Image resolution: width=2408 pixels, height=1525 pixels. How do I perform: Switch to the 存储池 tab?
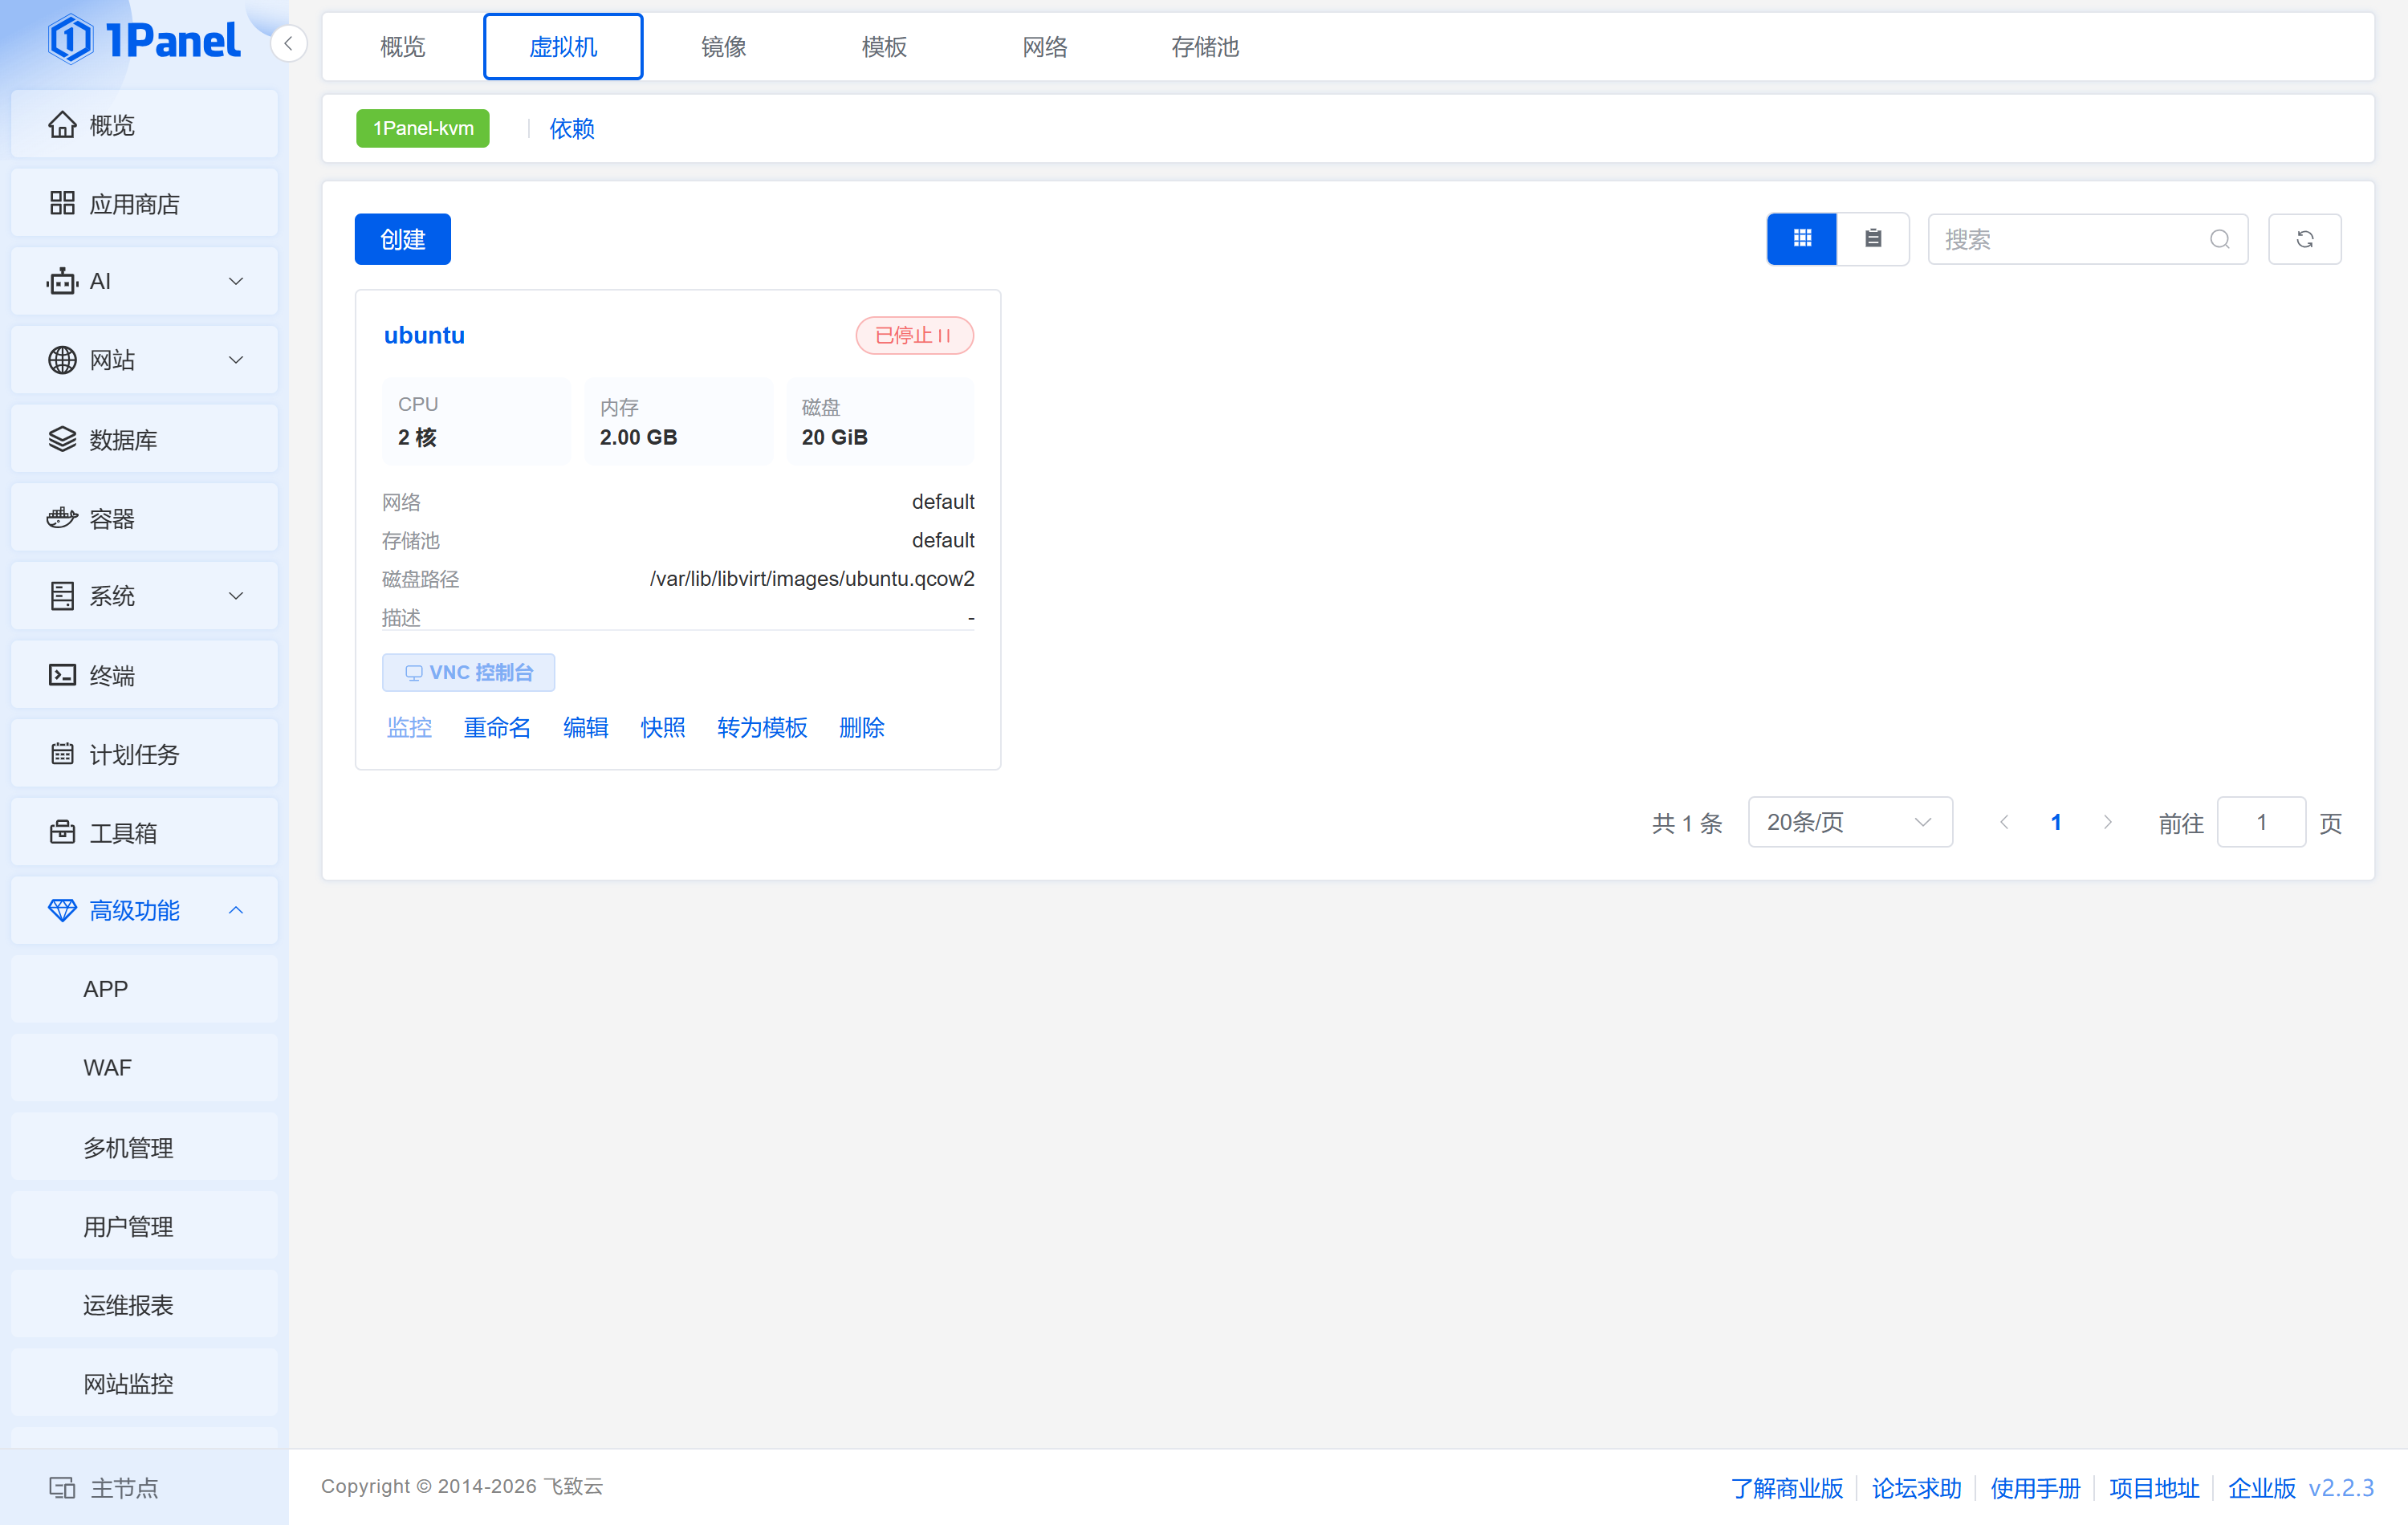1205,47
